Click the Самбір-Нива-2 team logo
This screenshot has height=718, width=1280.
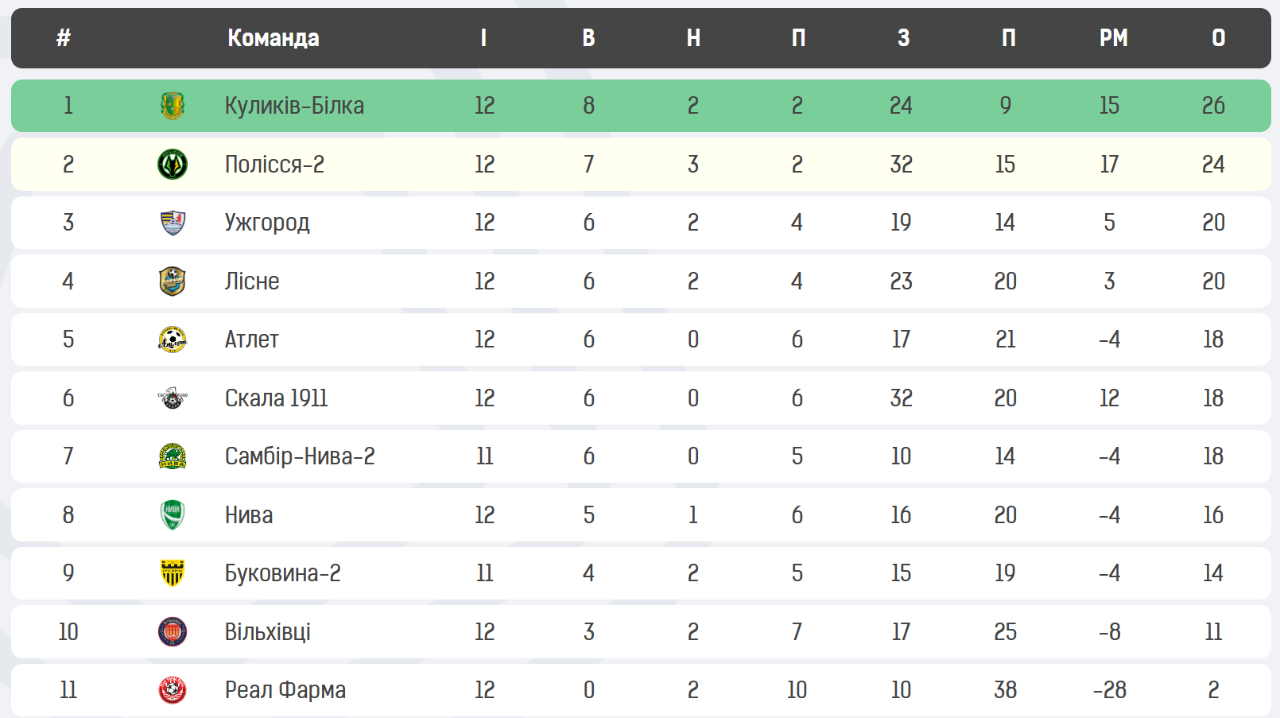(x=173, y=457)
